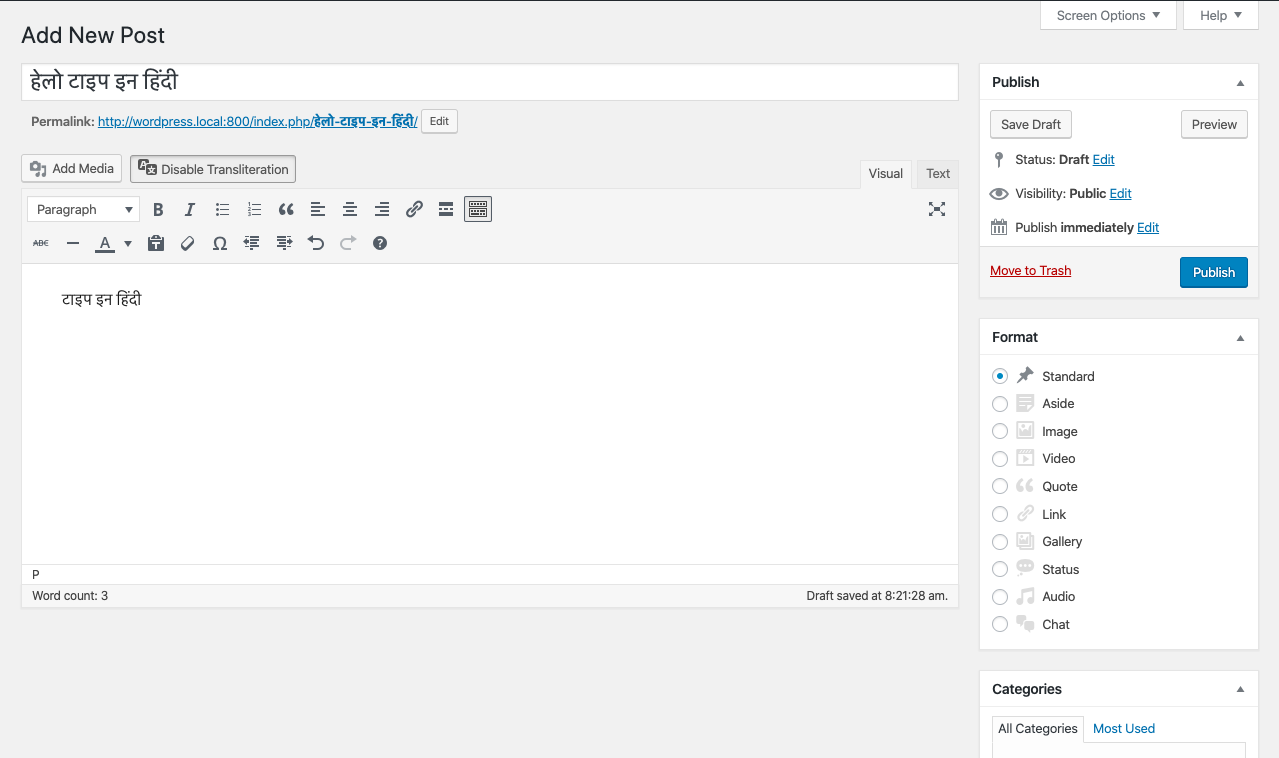This screenshot has width=1279, height=758.
Task: Click the blue Publish button
Action: [x=1214, y=272]
